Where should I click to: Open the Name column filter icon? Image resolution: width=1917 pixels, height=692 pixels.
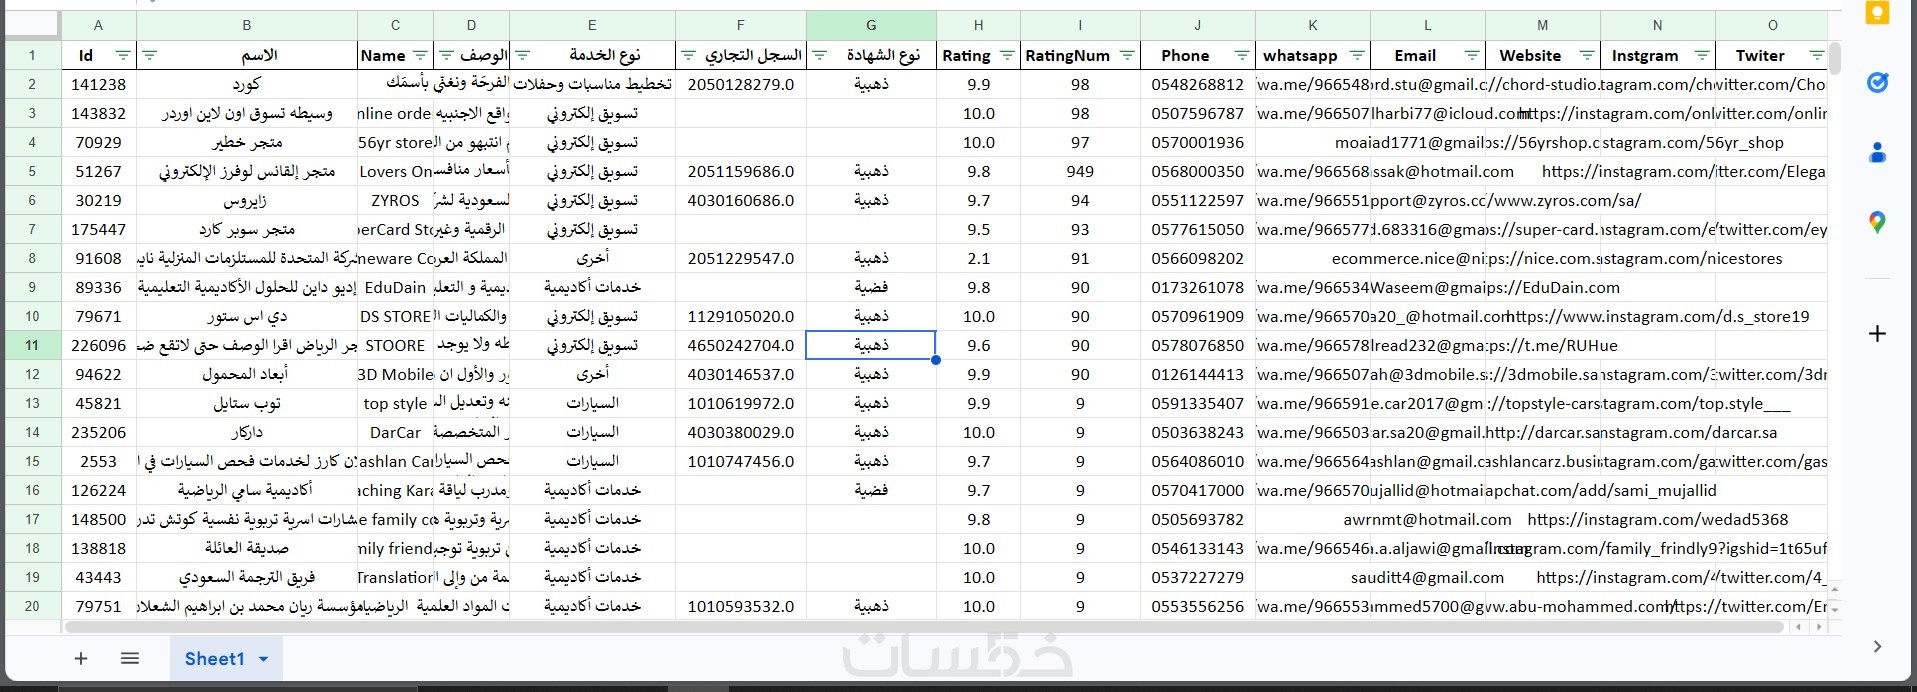pos(420,55)
